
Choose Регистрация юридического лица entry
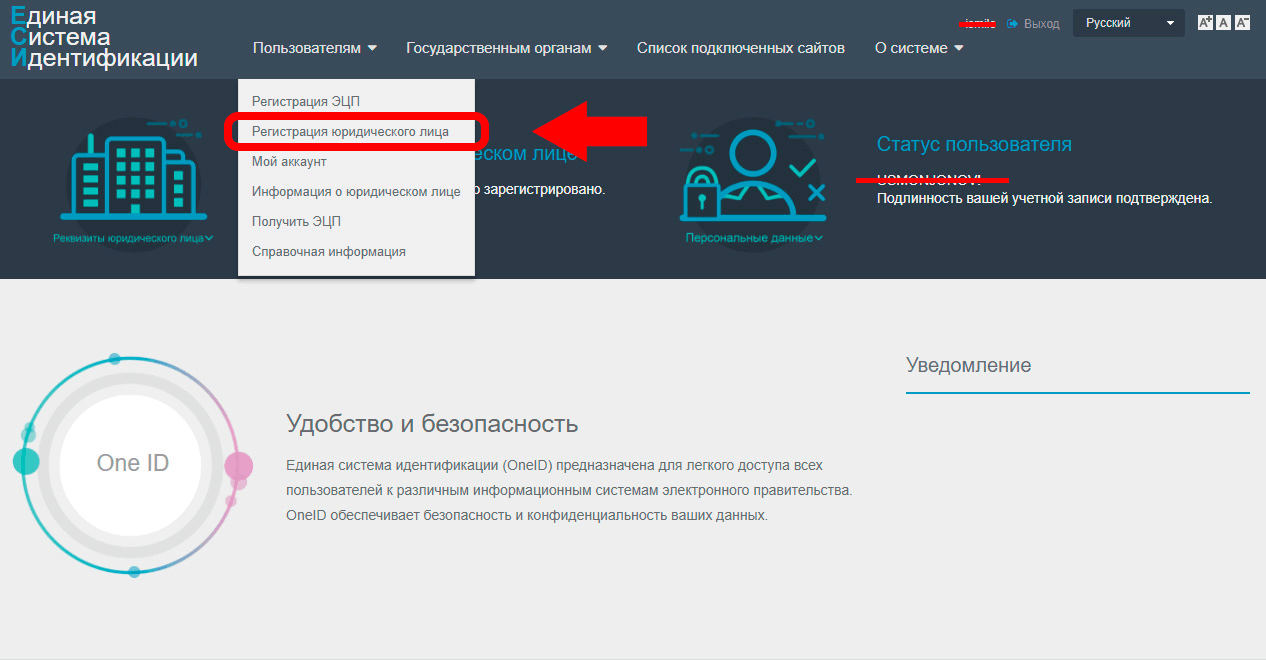coord(350,131)
